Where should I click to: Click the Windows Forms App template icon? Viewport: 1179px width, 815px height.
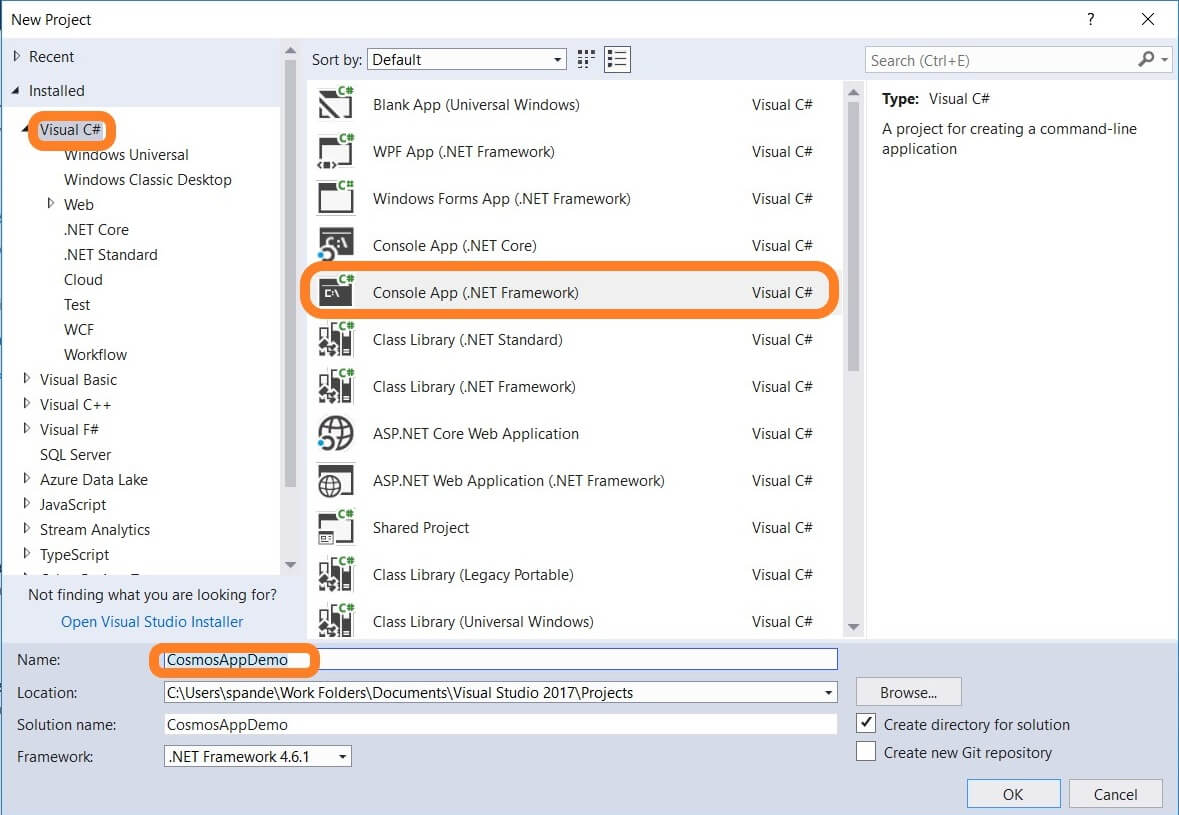click(335, 198)
